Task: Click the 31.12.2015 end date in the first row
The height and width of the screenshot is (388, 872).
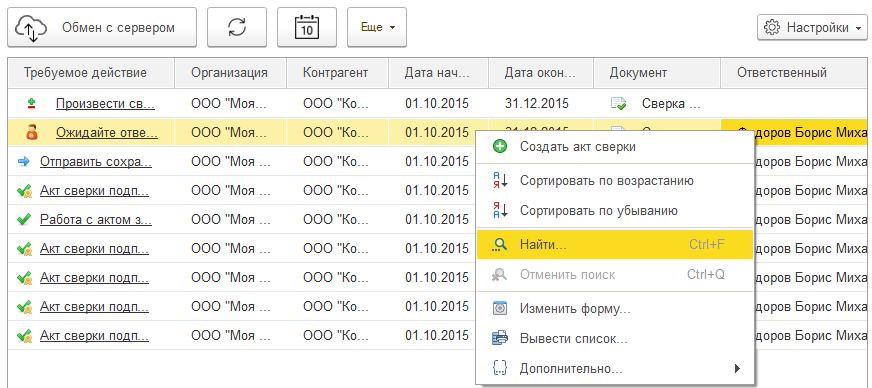Action: tap(537, 103)
